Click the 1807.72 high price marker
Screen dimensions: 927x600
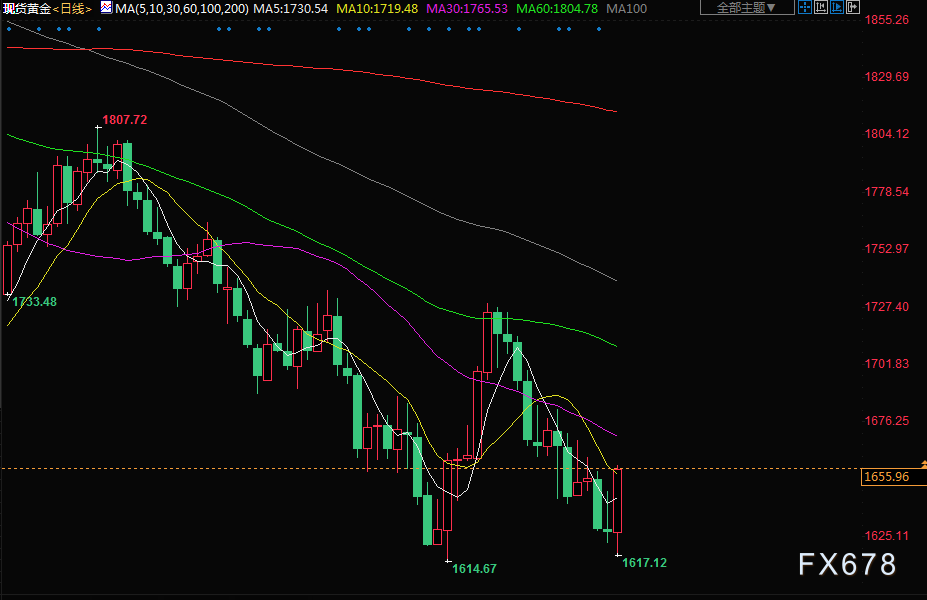point(124,119)
